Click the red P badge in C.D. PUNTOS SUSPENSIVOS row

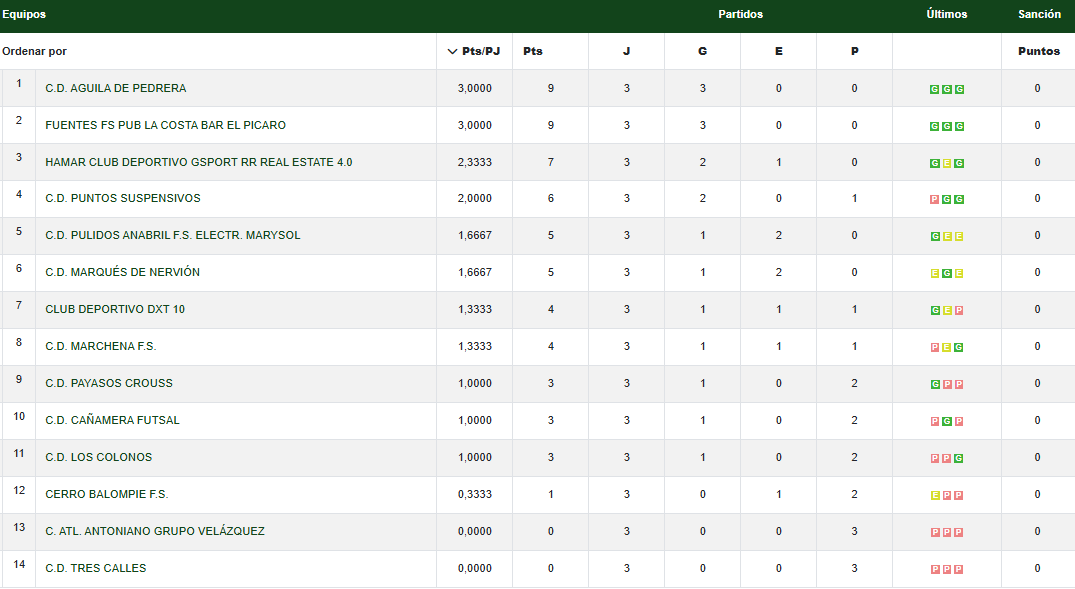(x=935, y=200)
